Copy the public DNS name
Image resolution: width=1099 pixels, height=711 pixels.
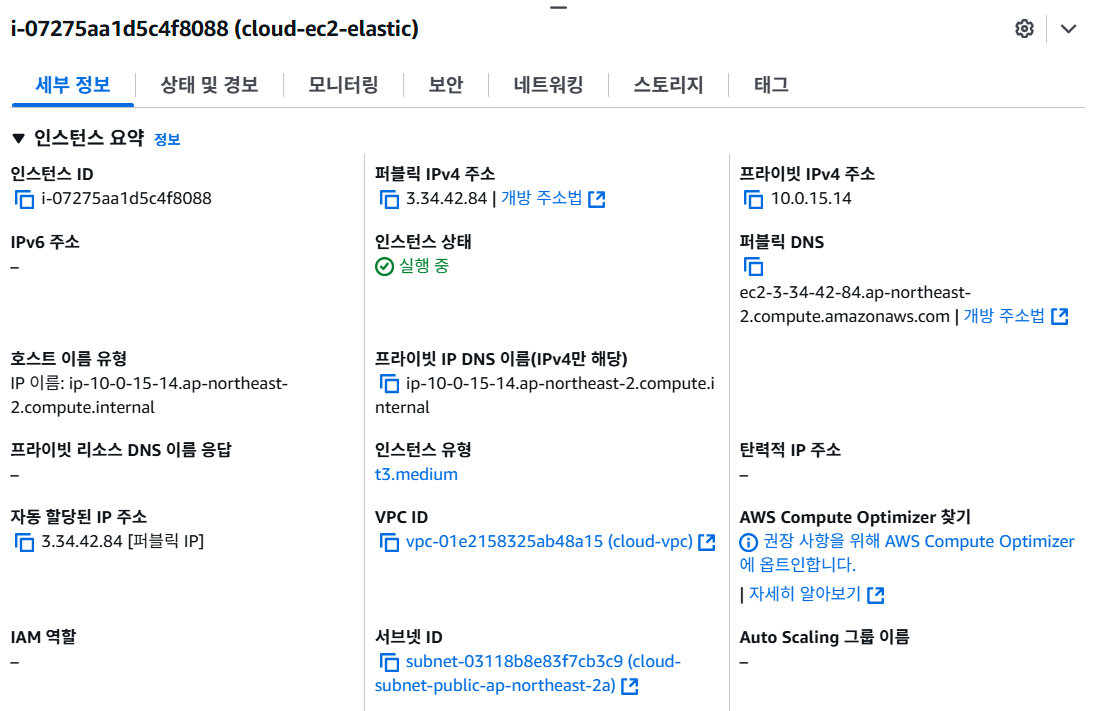pyautogui.click(x=754, y=267)
